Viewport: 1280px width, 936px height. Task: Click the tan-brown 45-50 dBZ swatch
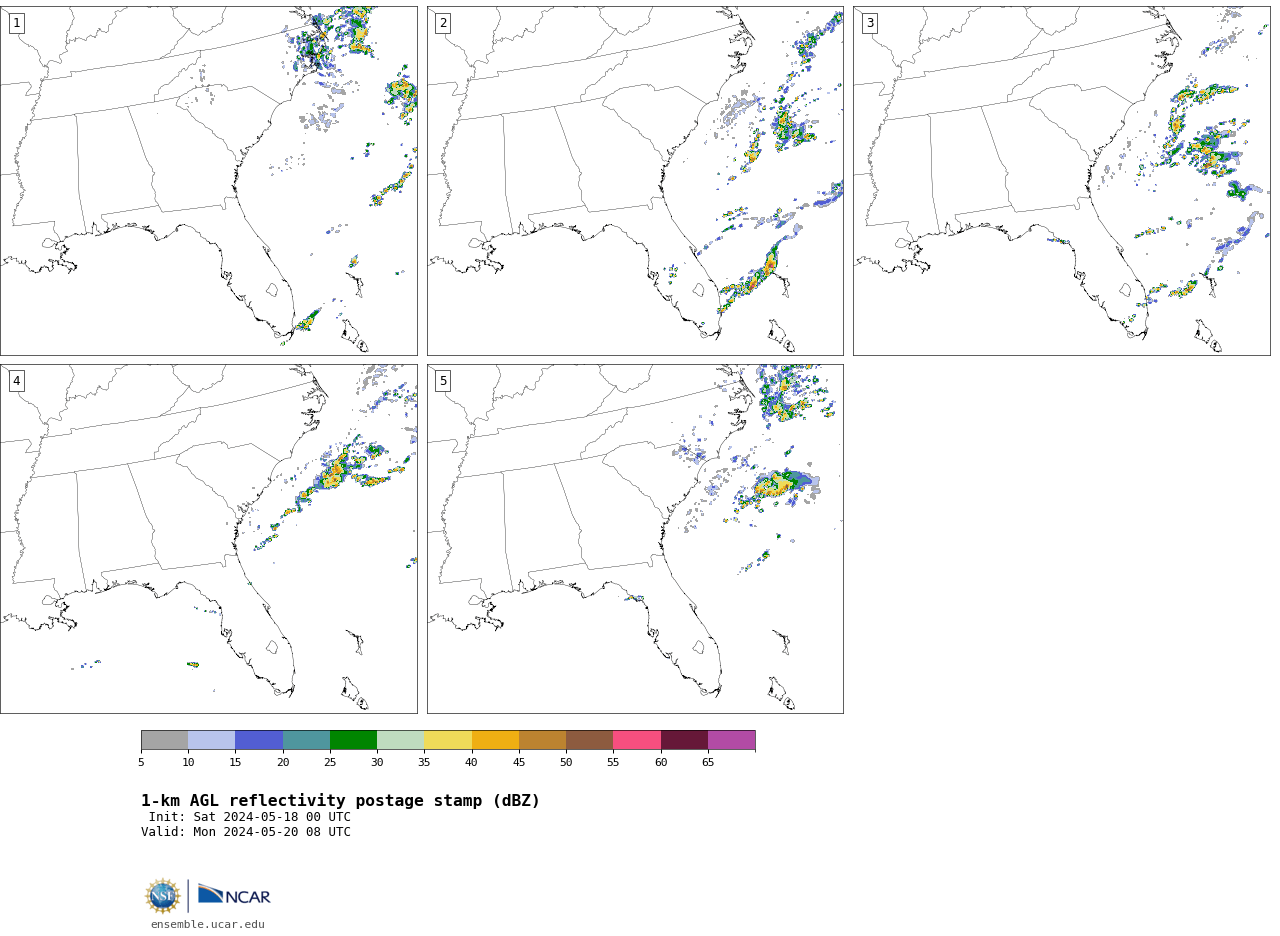click(542, 740)
